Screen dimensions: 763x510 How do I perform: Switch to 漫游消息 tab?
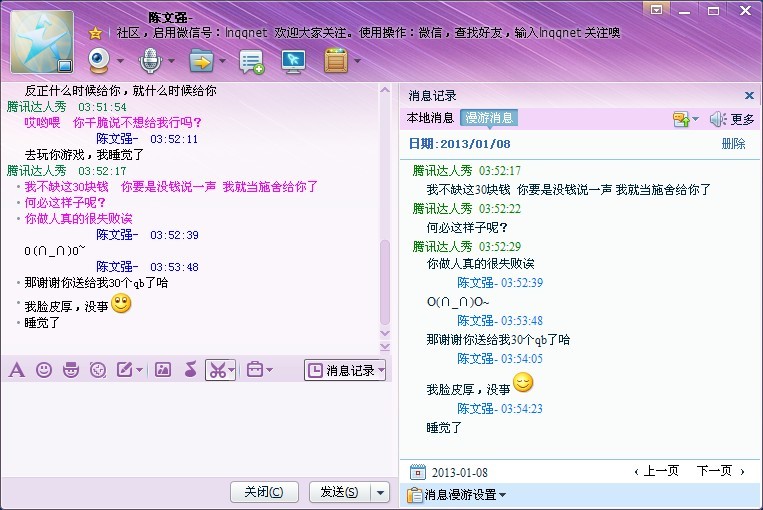[489, 118]
